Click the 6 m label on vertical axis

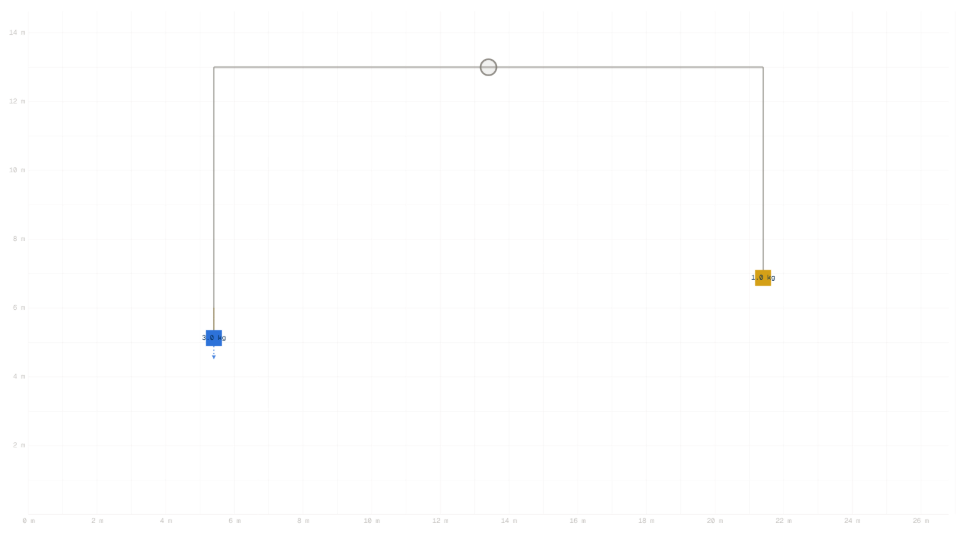coord(19,308)
